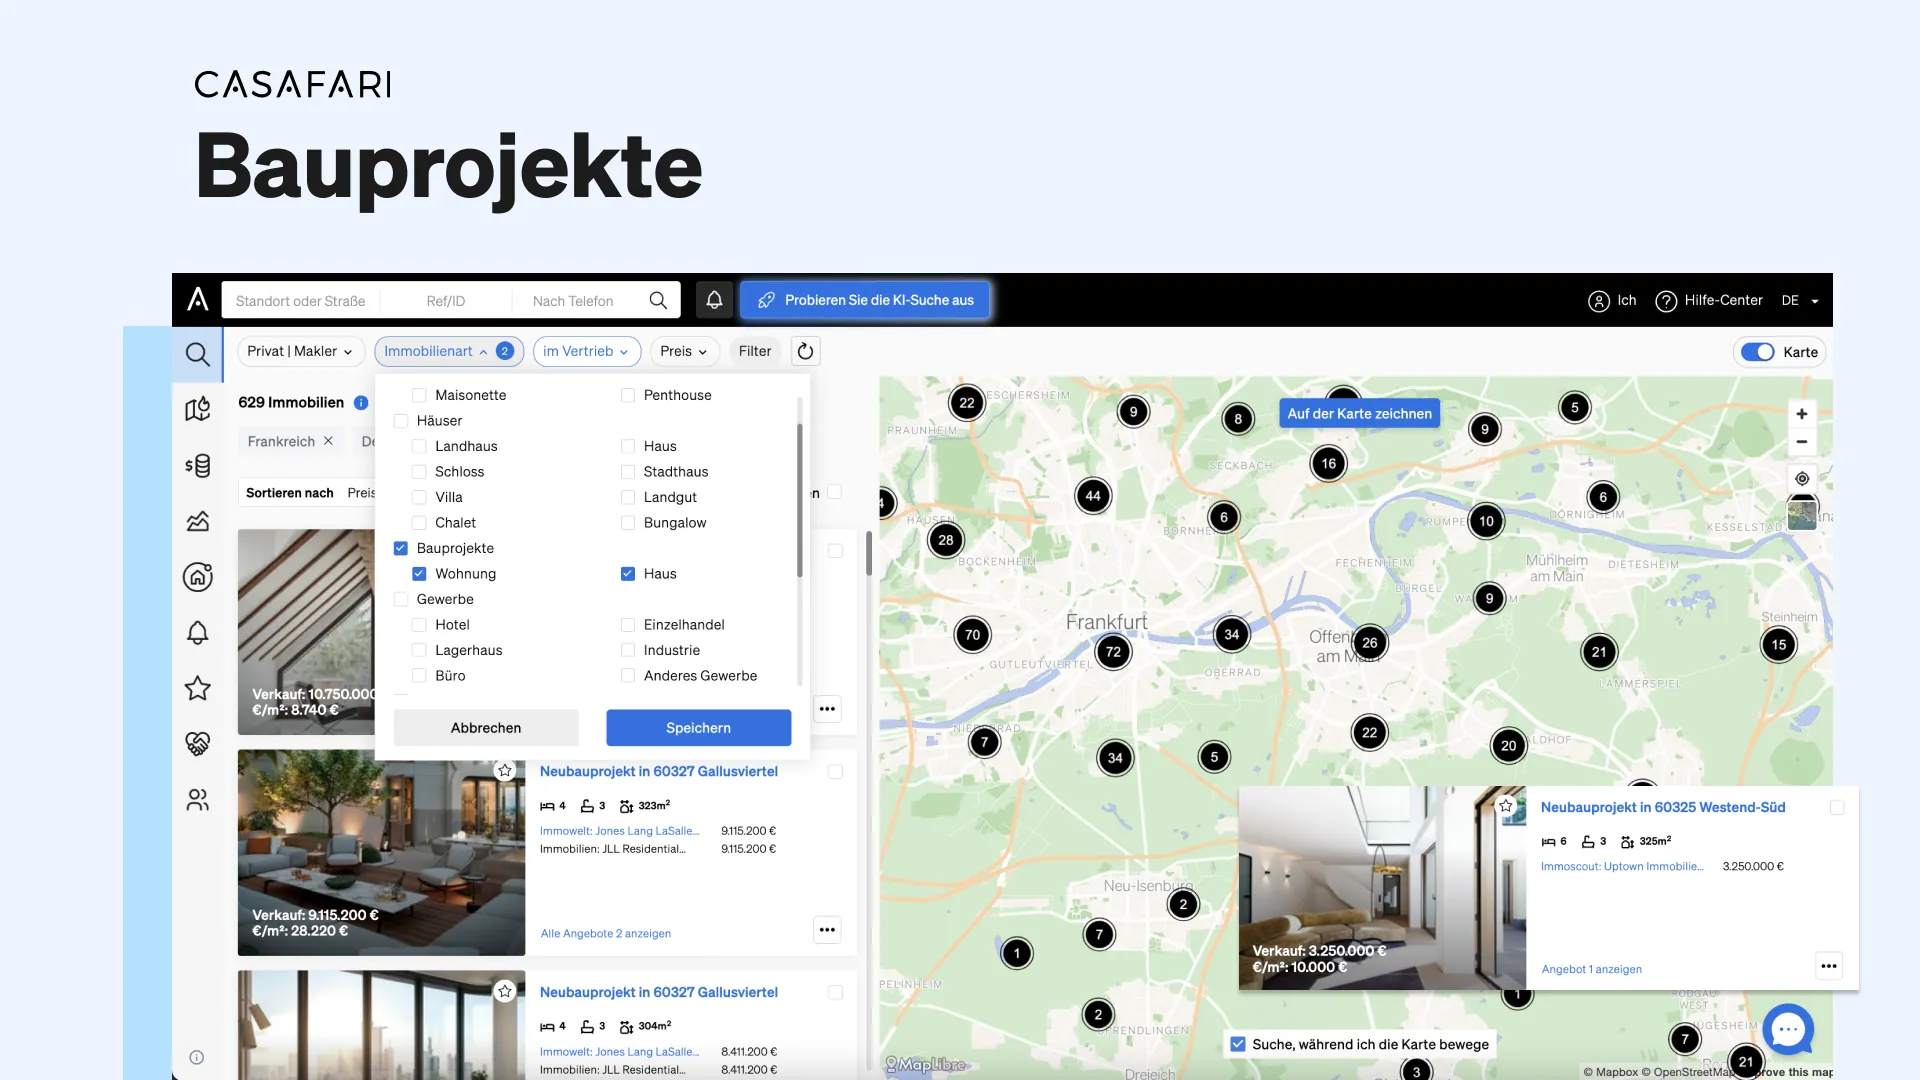1920x1080 pixels.
Task: Click the info icon next to 629 Immobilien
Action: [x=361, y=402]
